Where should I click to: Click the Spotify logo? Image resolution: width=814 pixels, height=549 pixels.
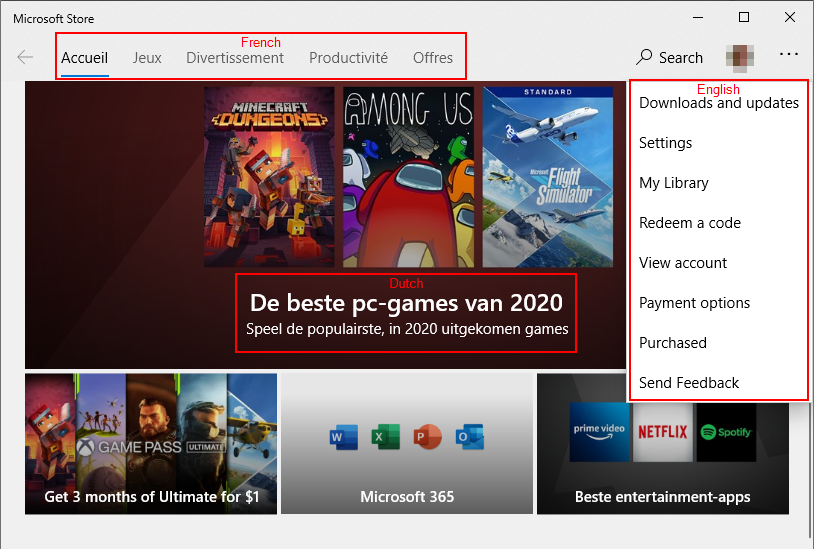(726, 432)
